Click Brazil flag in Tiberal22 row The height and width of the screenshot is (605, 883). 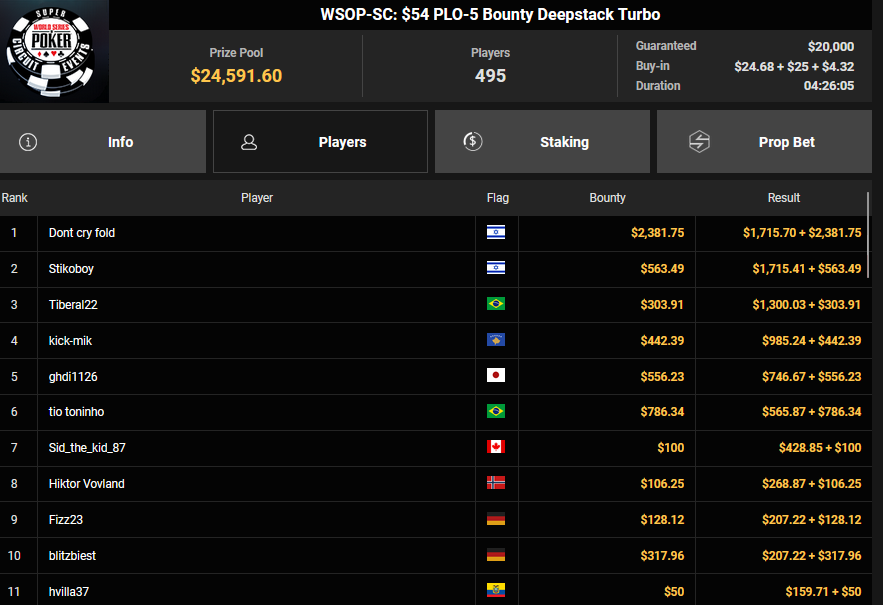pos(495,305)
